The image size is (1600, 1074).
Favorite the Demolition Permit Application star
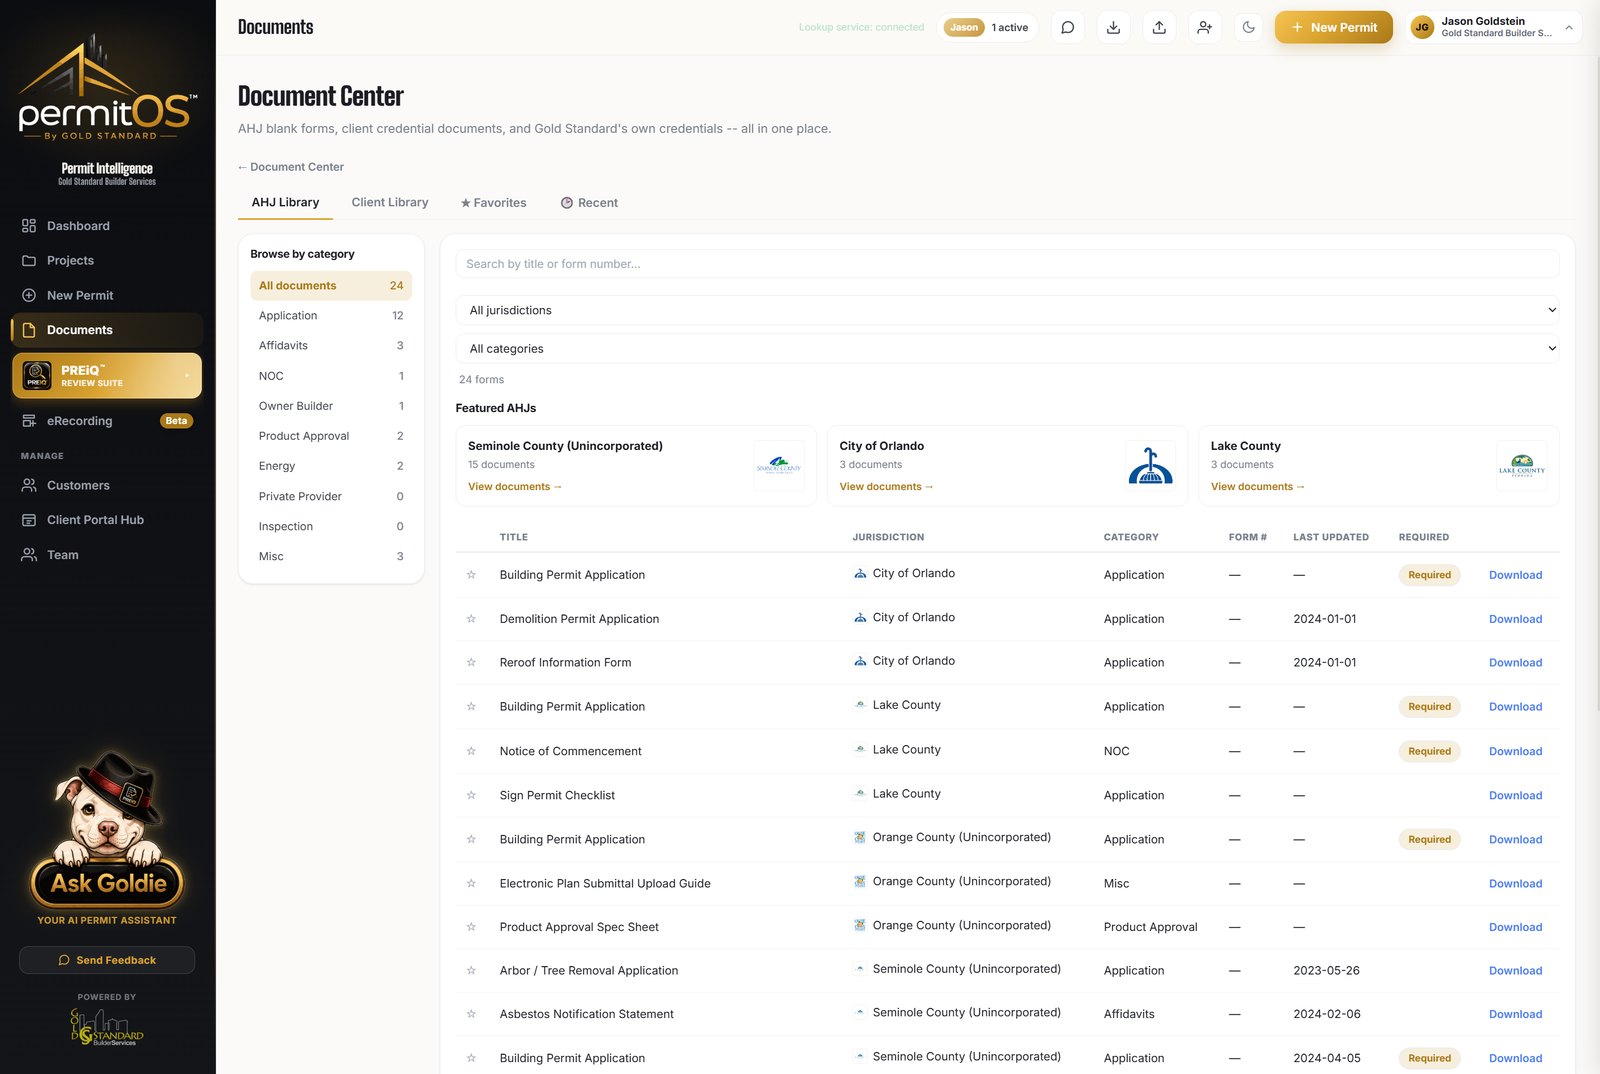point(471,619)
